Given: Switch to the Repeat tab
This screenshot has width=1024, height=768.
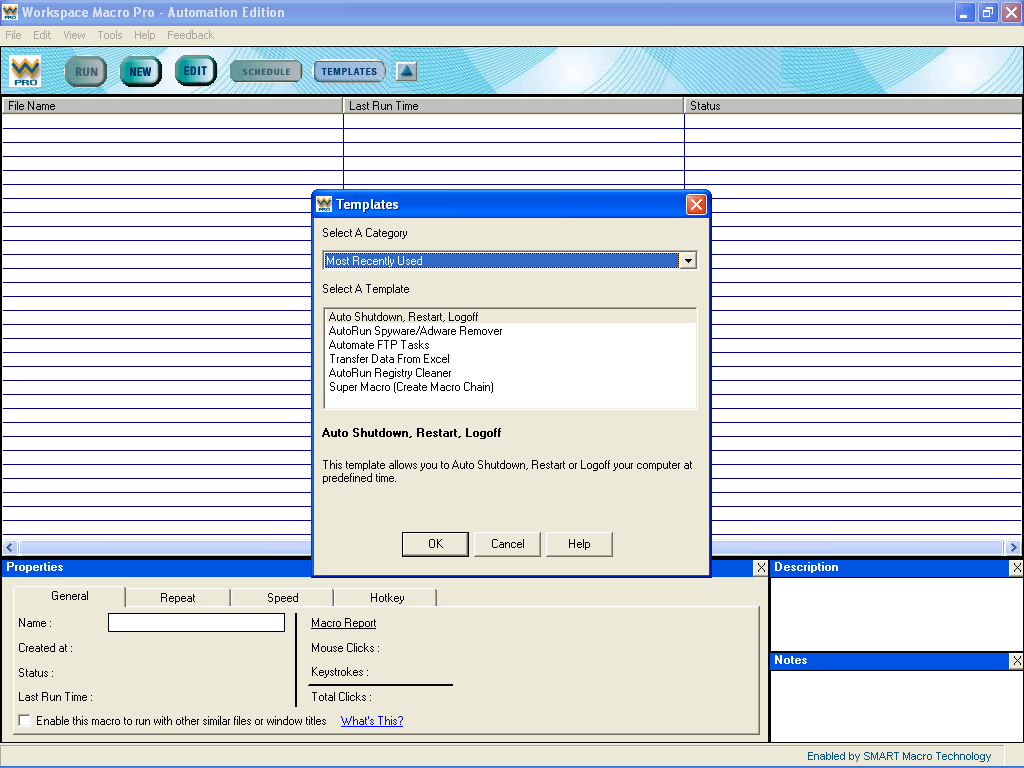Looking at the screenshot, I should (x=178, y=598).
